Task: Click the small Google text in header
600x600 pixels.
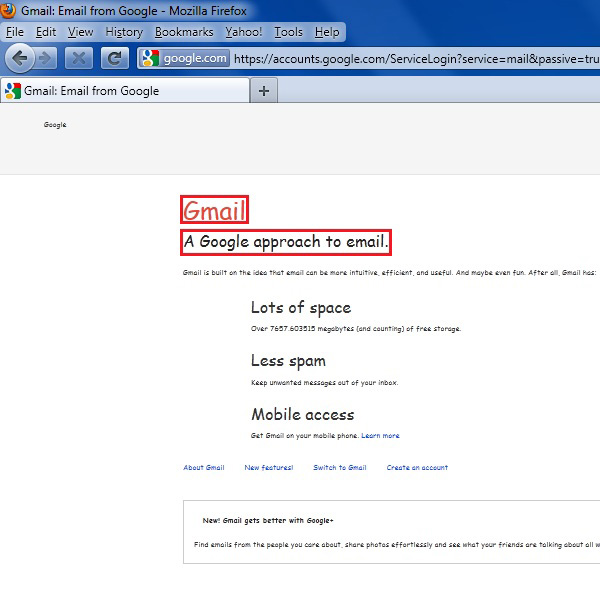Action: (55, 125)
